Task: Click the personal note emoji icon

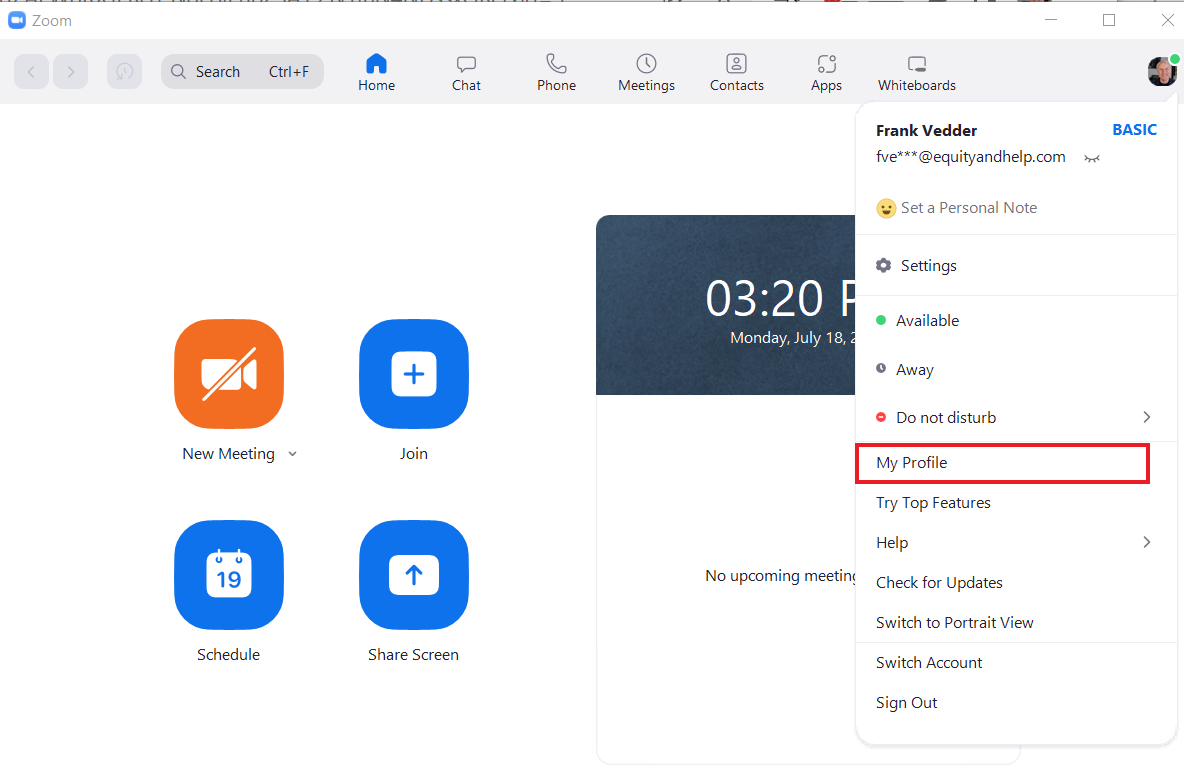Action: pos(886,208)
